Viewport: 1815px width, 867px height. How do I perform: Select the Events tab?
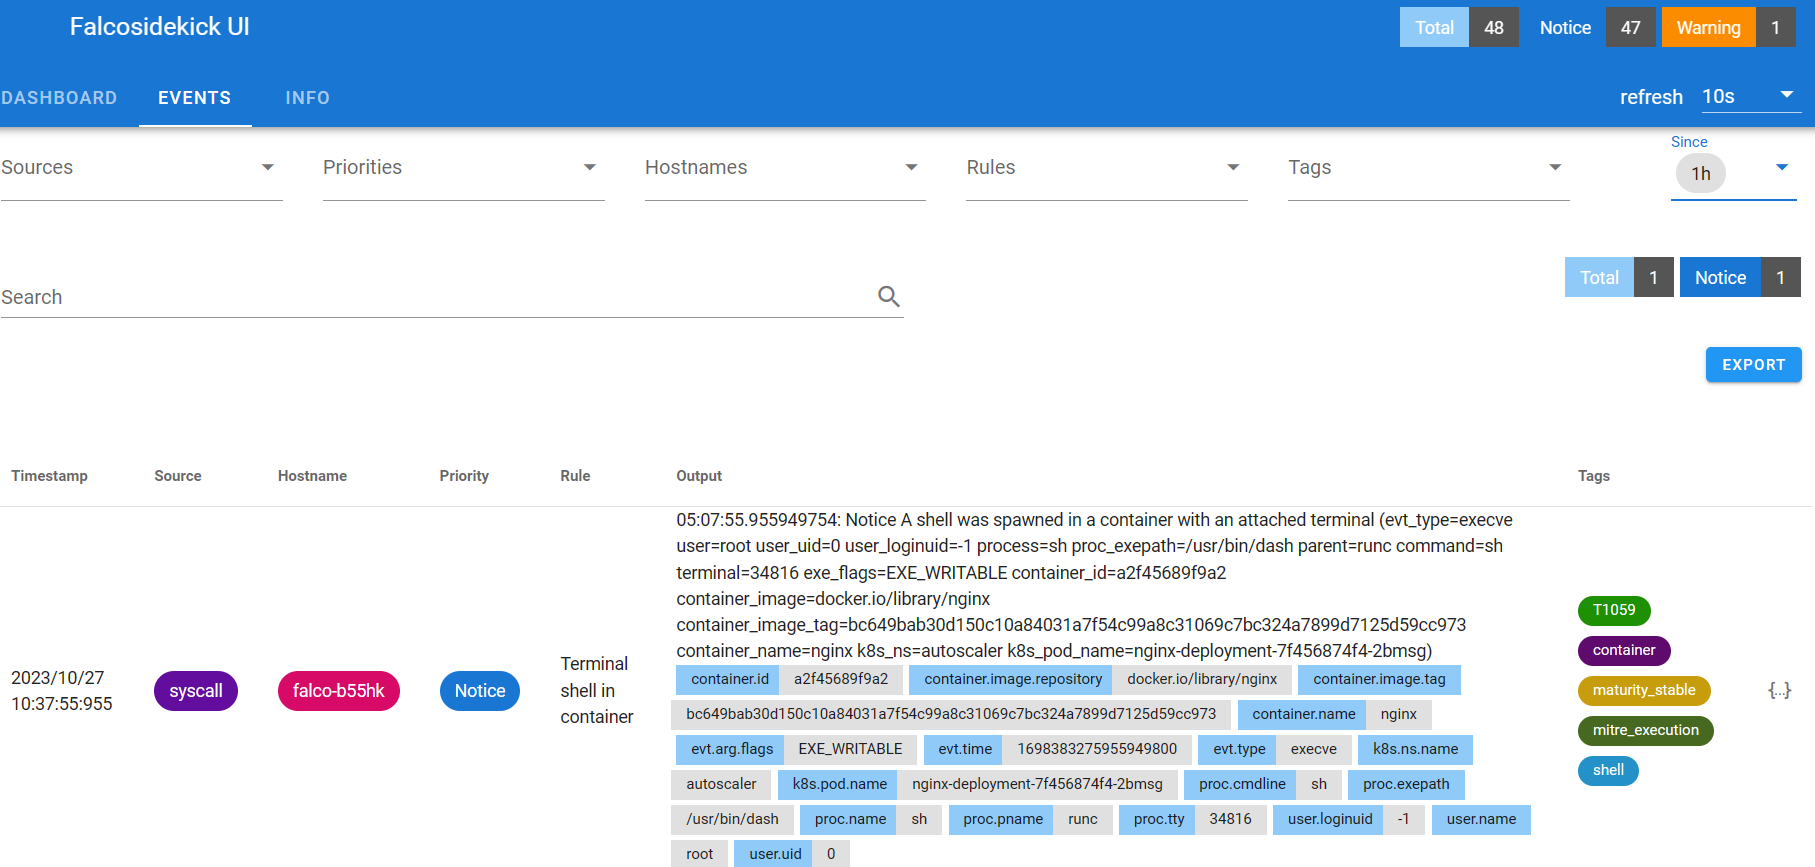click(x=195, y=98)
